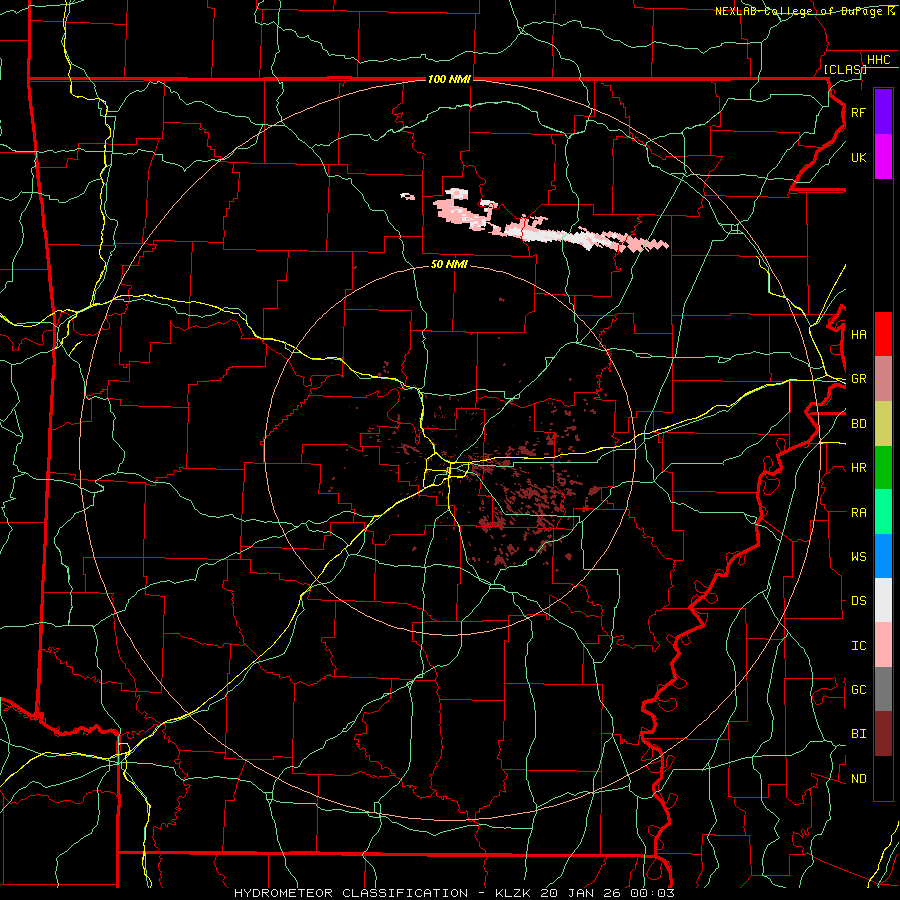The width and height of the screenshot is (900, 900).
Task: Select the red HA legend color swatch
Action: 883,334
